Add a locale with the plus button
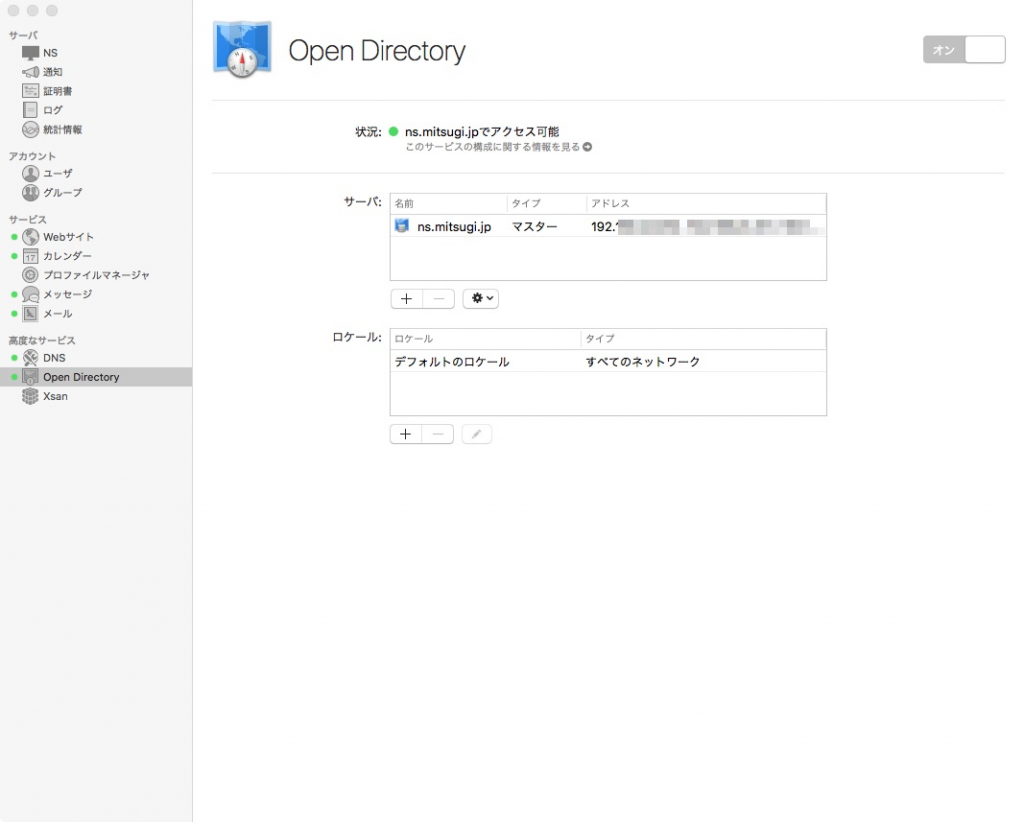 406,434
